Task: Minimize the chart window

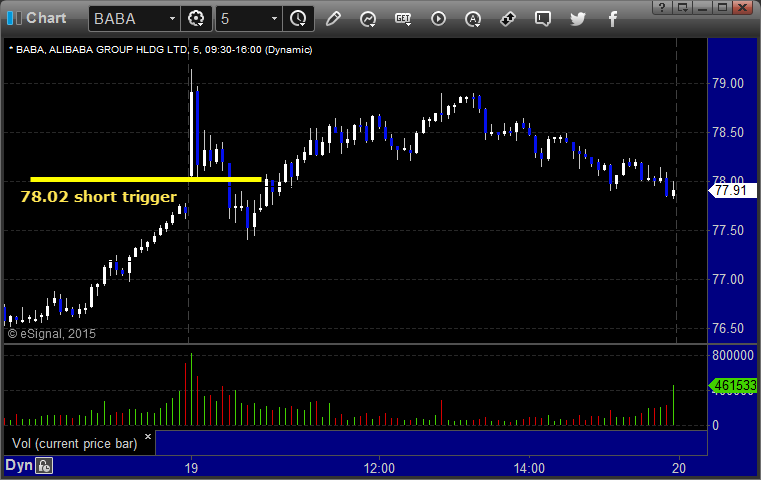Action: coord(703,7)
